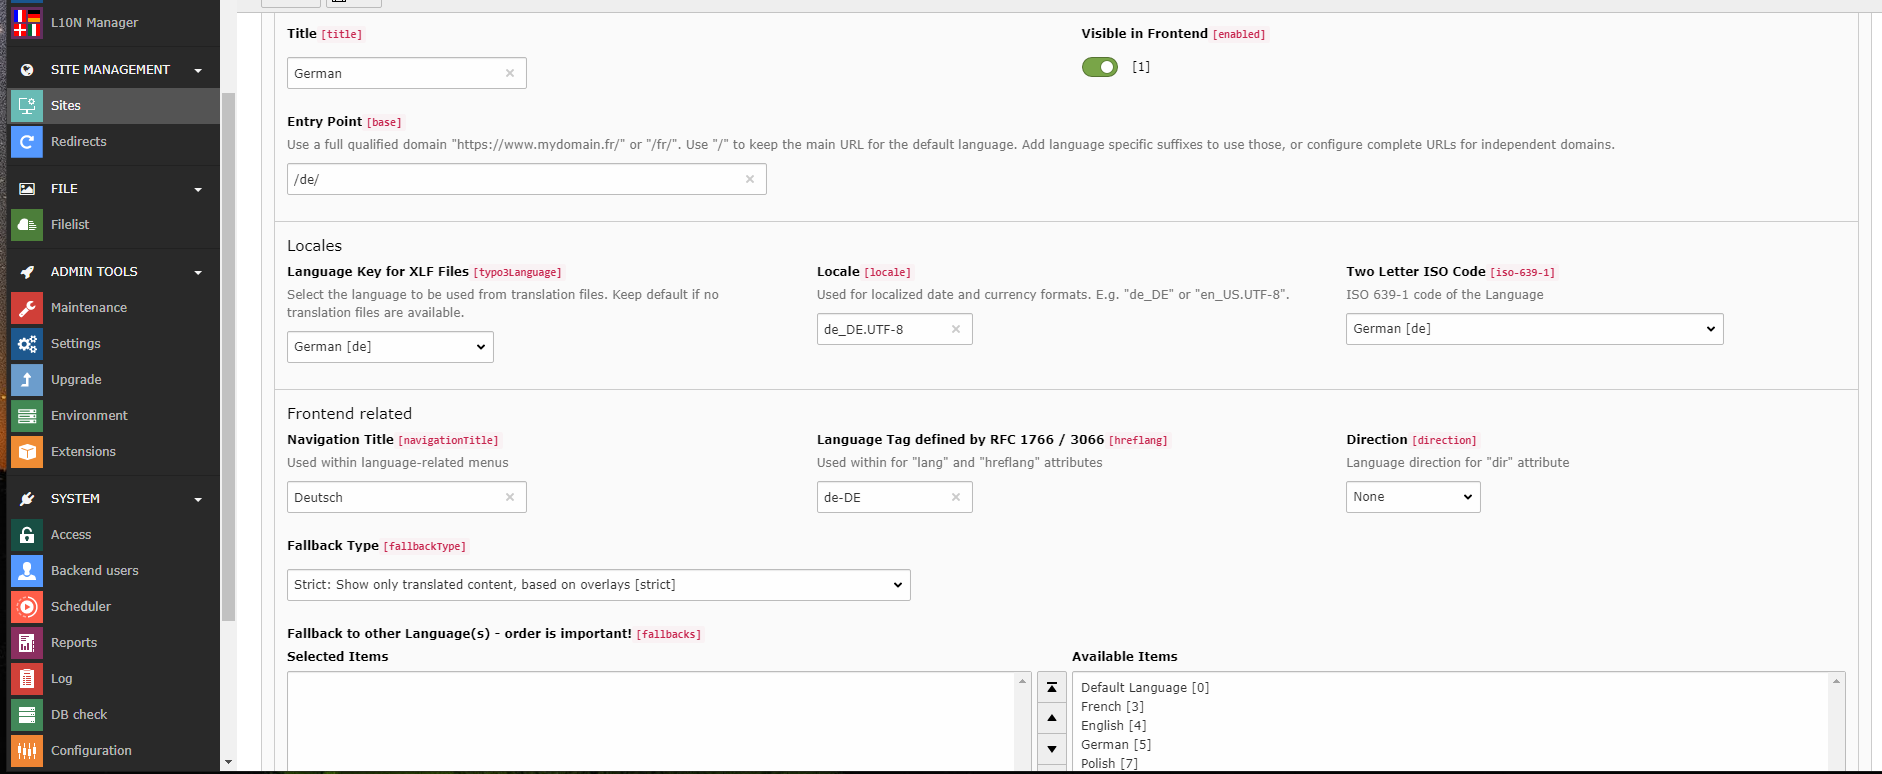This screenshot has height=774, width=1882.
Task: Click the Extensions box icon
Action: (x=27, y=452)
